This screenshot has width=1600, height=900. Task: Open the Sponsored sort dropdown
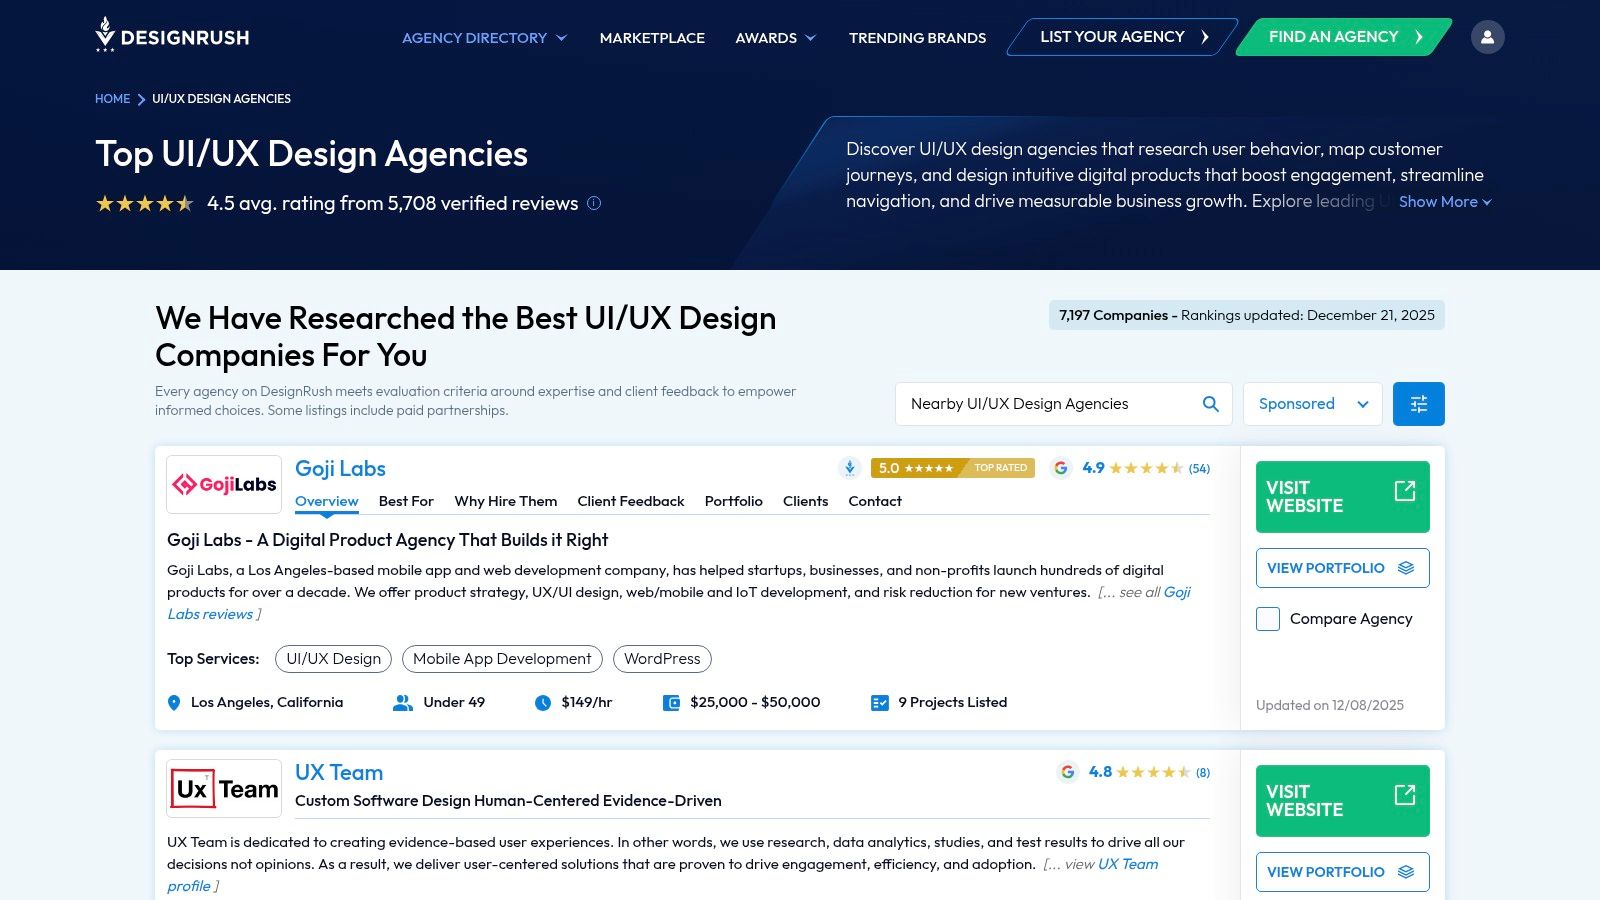point(1313,404)
